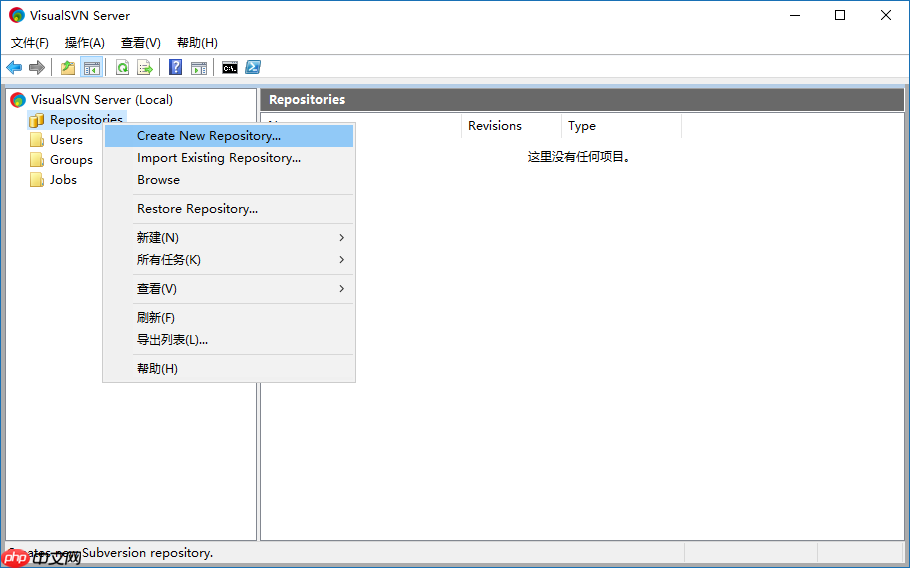This screenshot has width=910, height=568.
Task: Choose Create New Repository... from context menu
Action: click(229, 136)
